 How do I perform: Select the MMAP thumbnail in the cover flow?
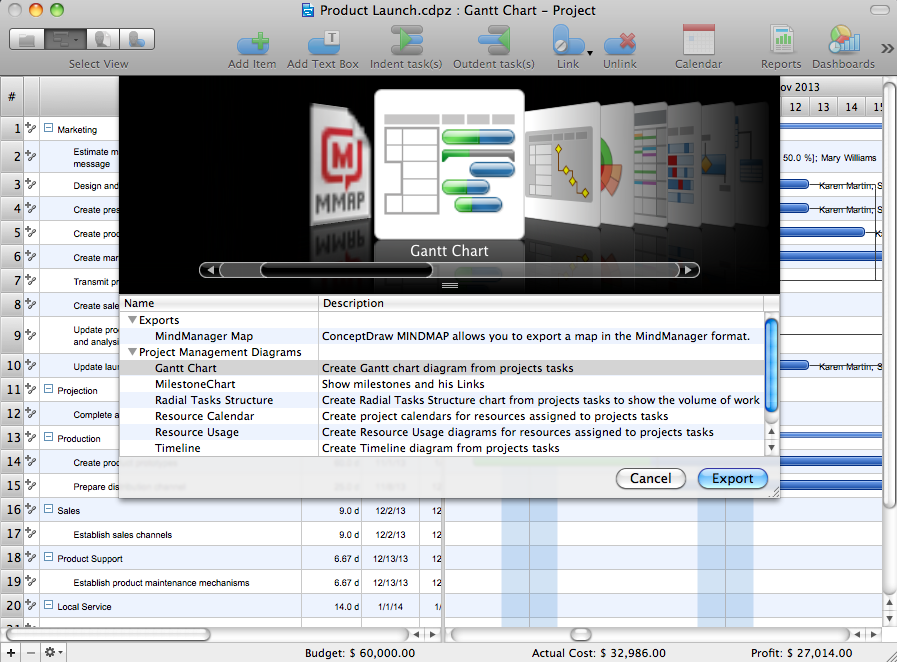click(340, 166)
